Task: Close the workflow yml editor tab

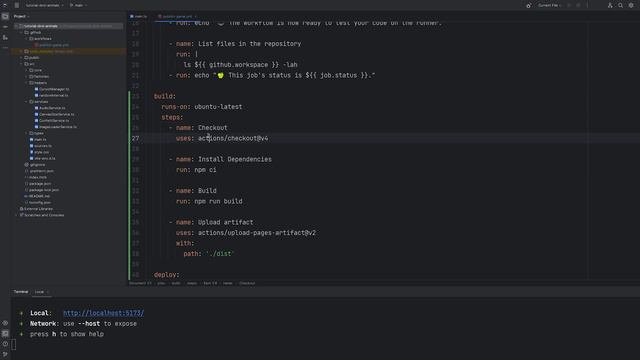Action: pos(196,16)
